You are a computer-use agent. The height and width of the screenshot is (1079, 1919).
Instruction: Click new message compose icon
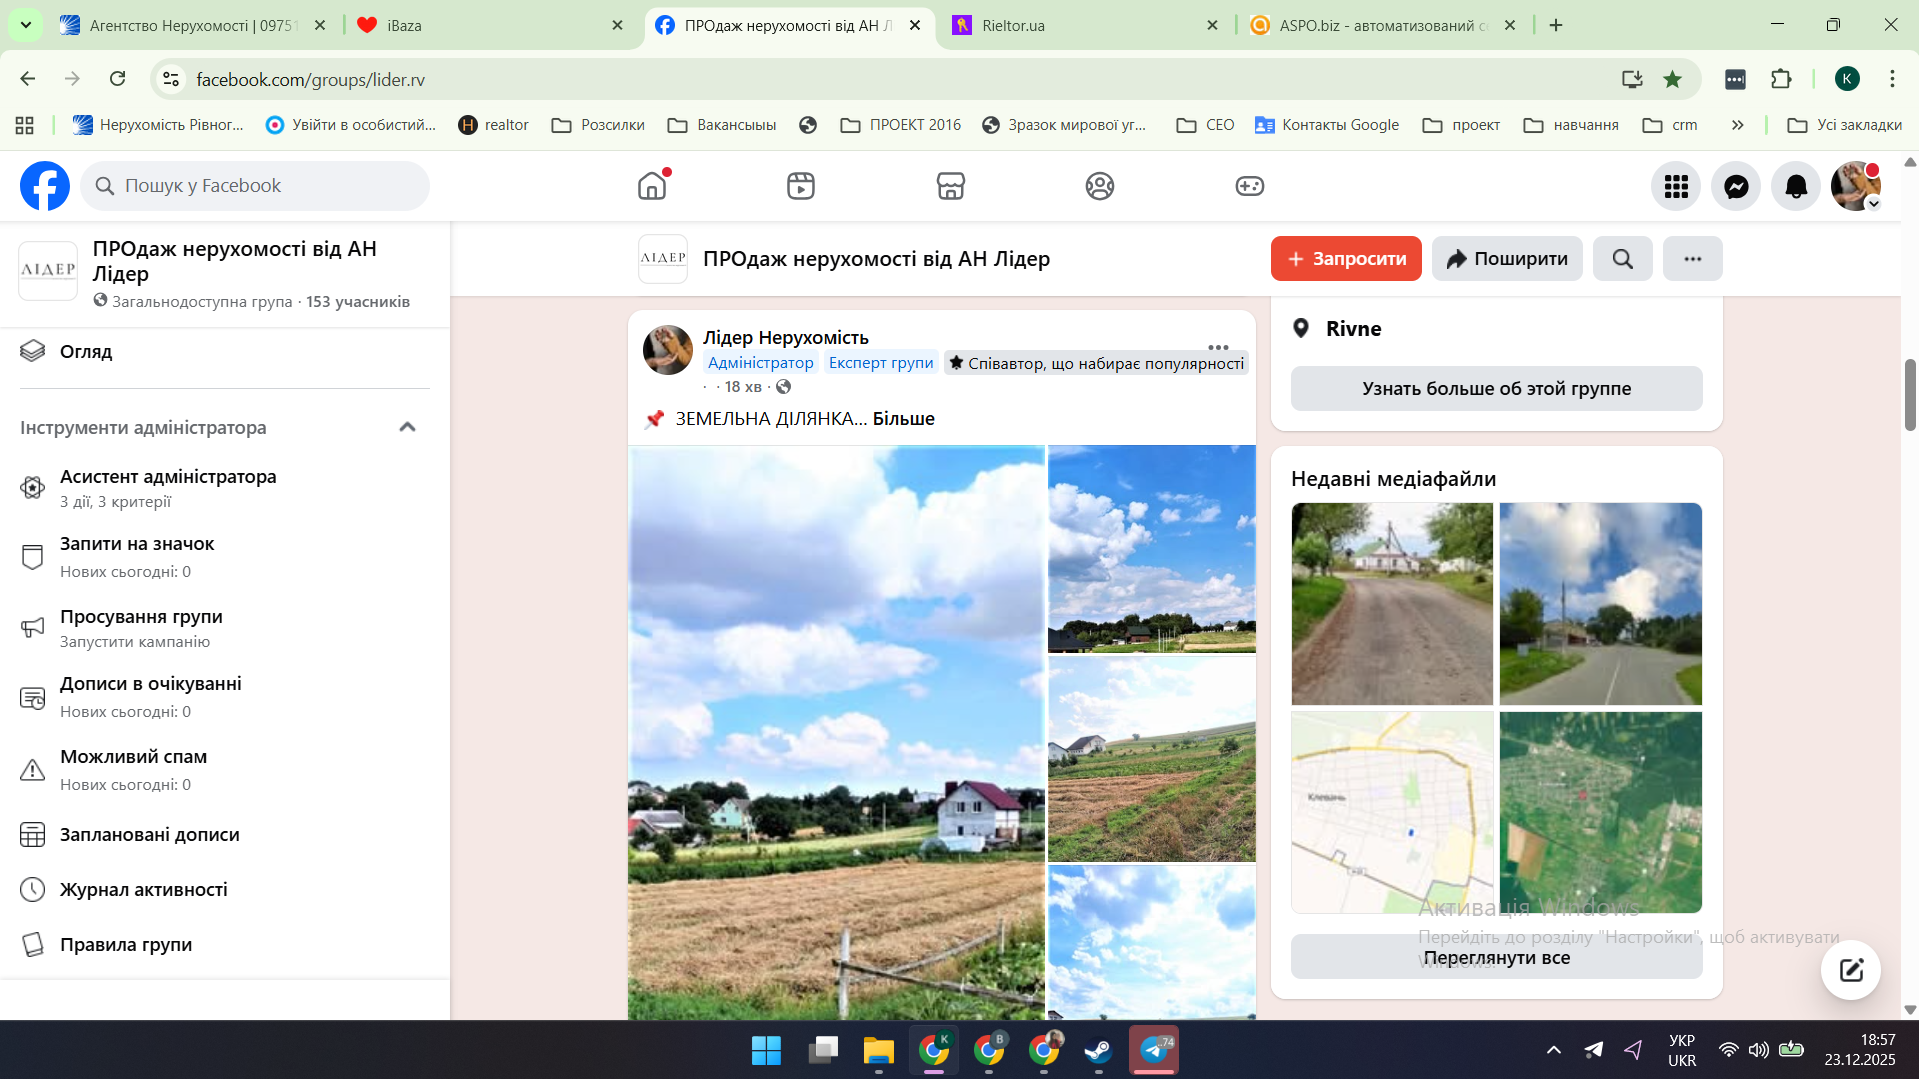[1850, 969]
